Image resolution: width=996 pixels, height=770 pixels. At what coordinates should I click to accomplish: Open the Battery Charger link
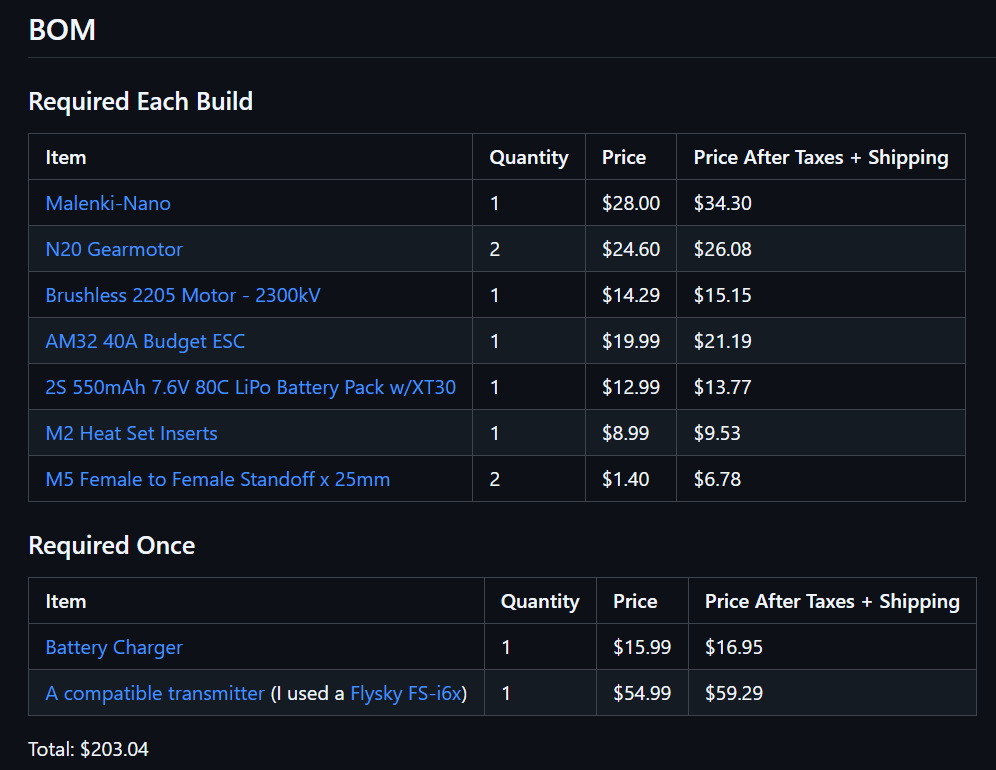(x=114, y=647)
